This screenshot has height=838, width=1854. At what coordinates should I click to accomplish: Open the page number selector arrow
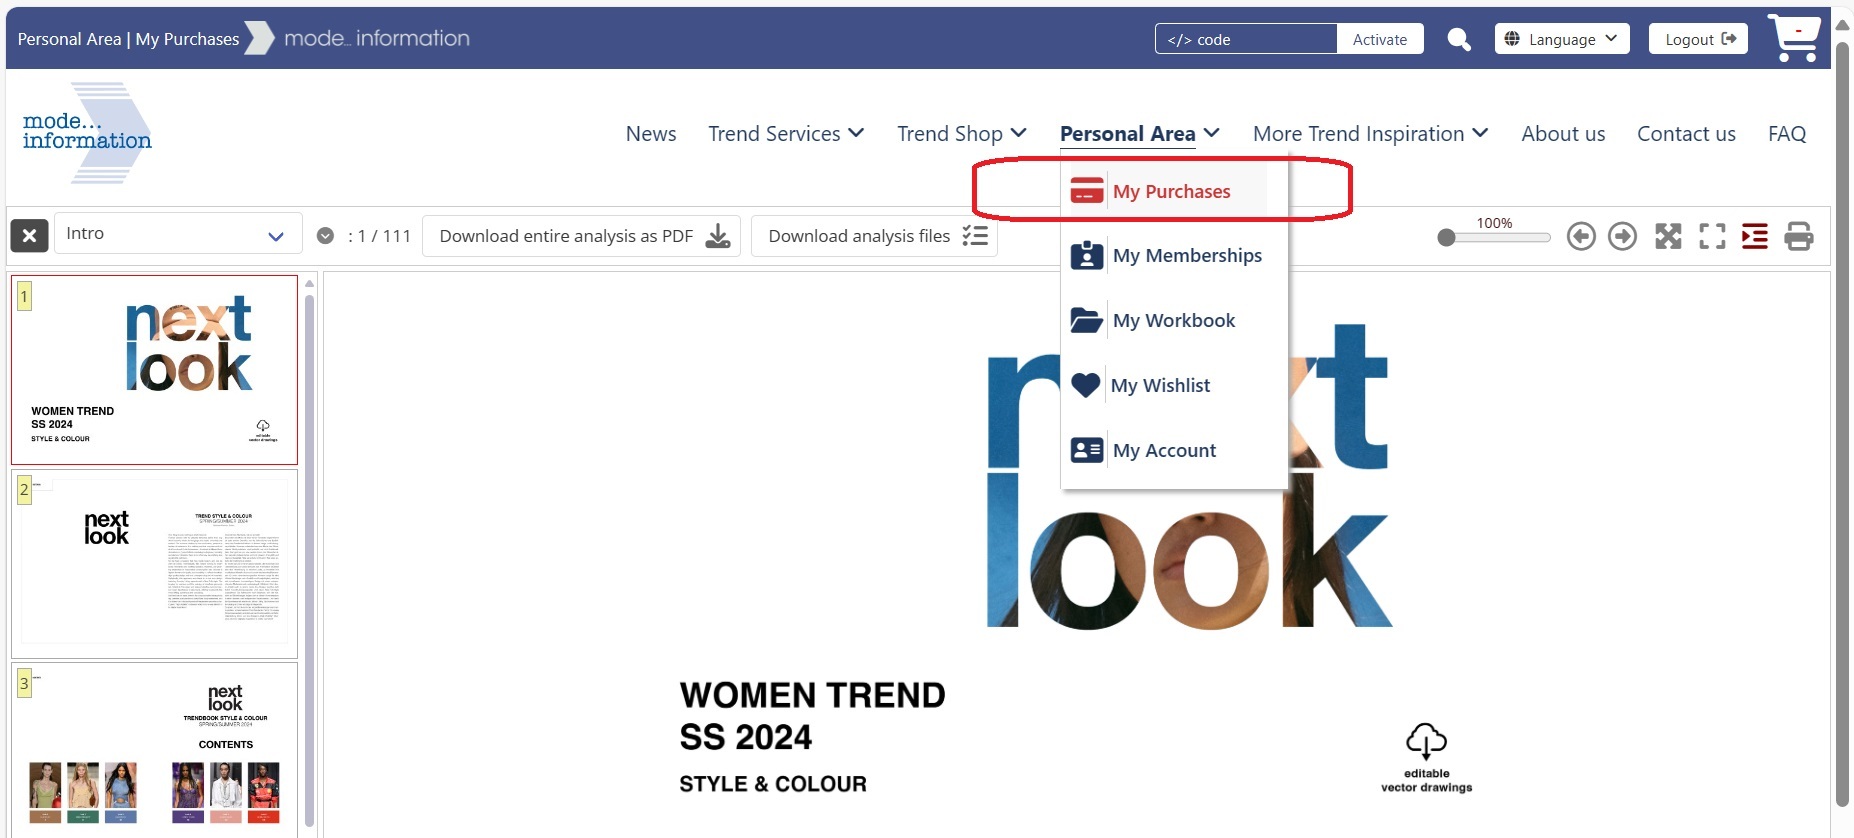point(325,236)
